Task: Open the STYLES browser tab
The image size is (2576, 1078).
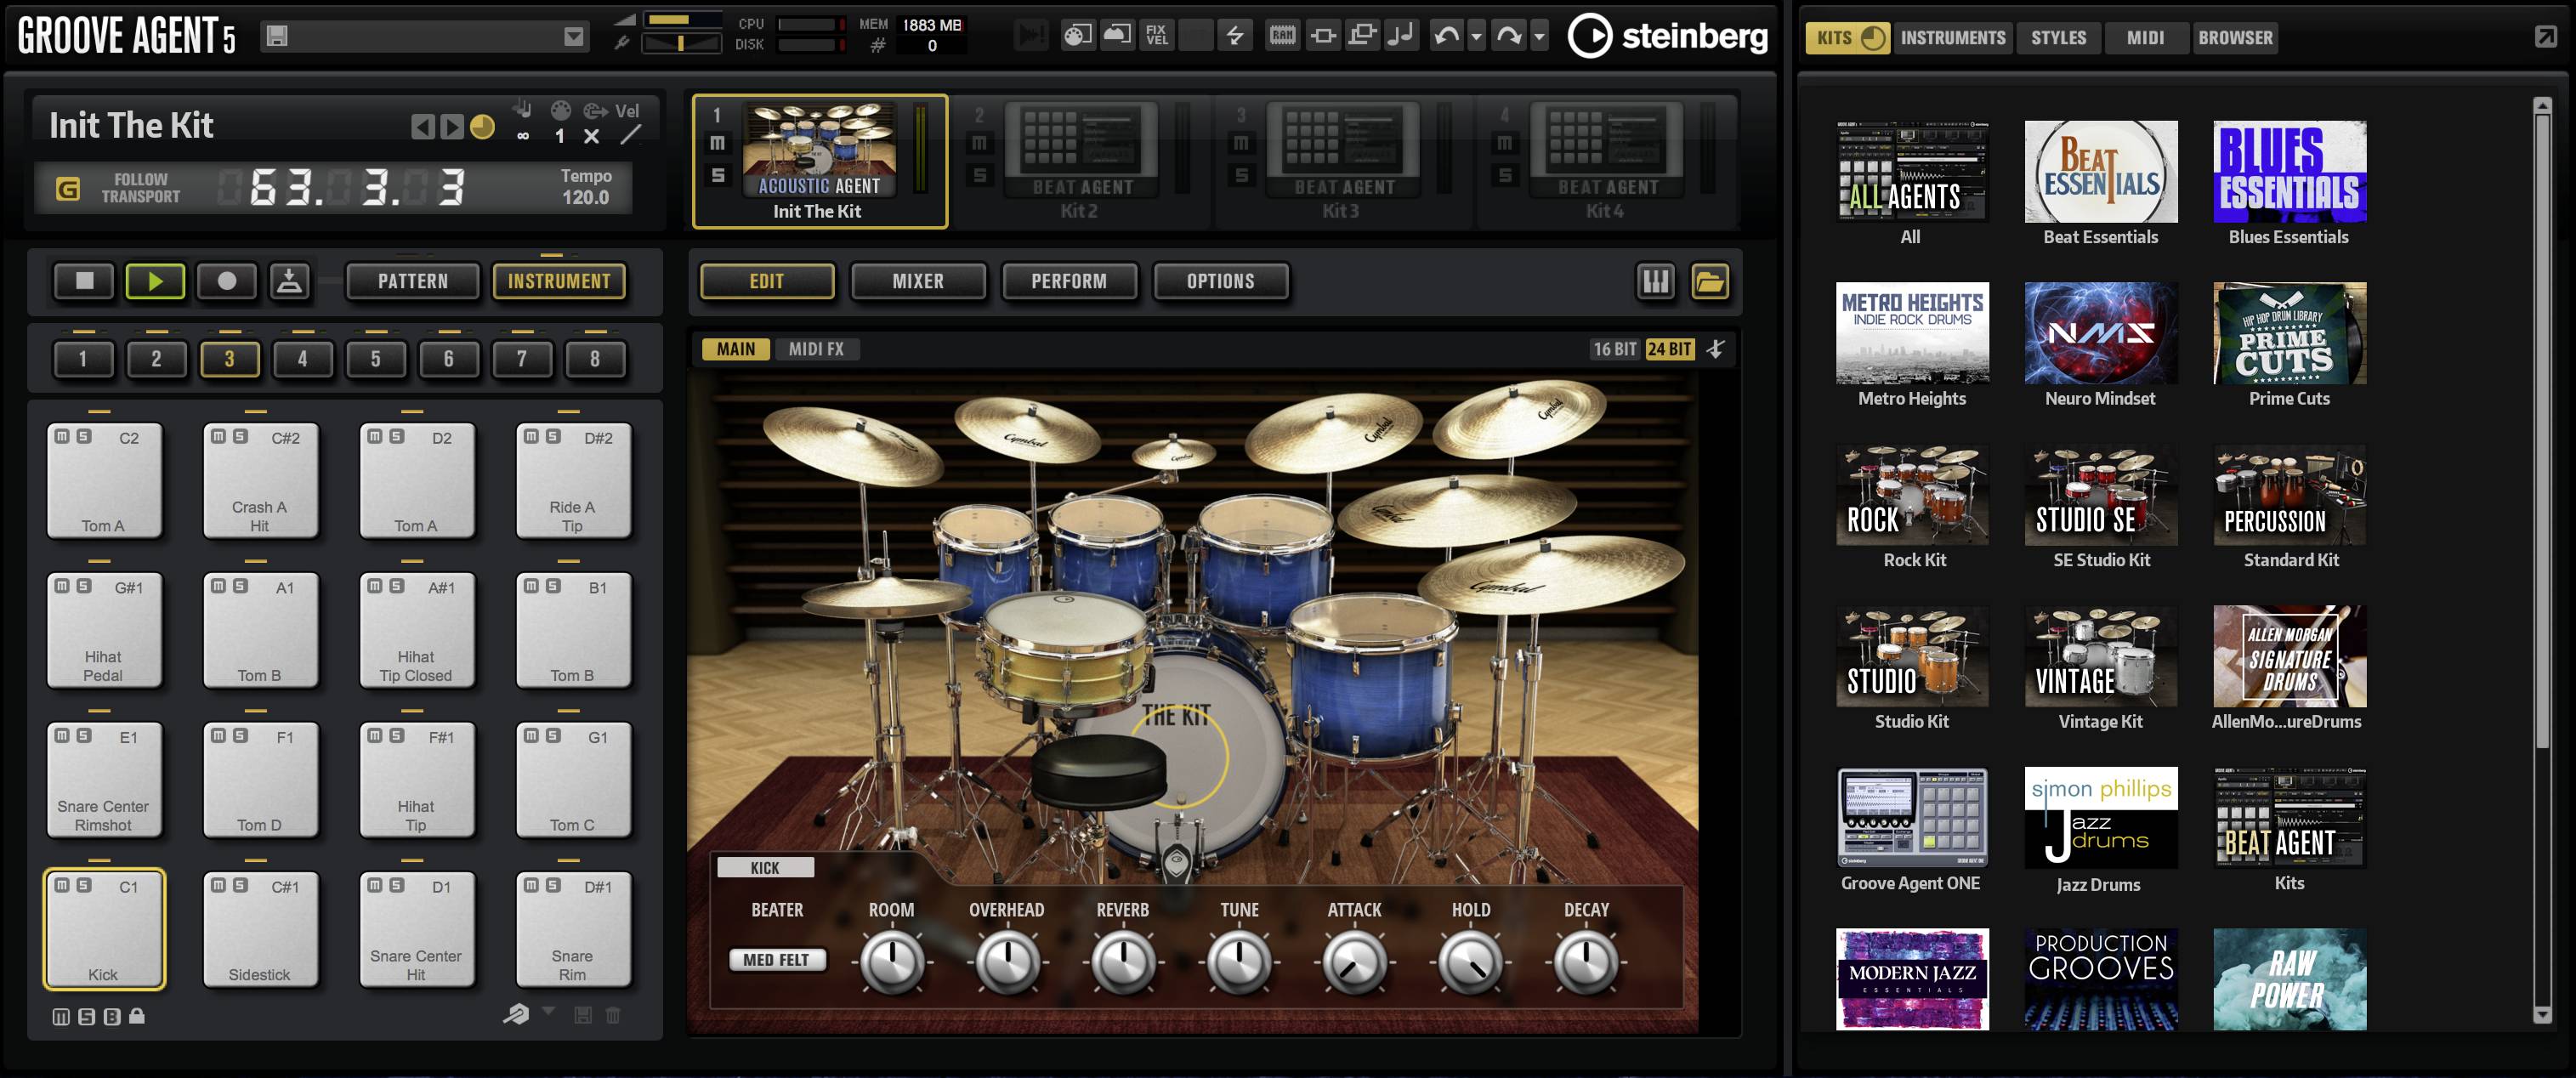Action: tap(2058, 38)
